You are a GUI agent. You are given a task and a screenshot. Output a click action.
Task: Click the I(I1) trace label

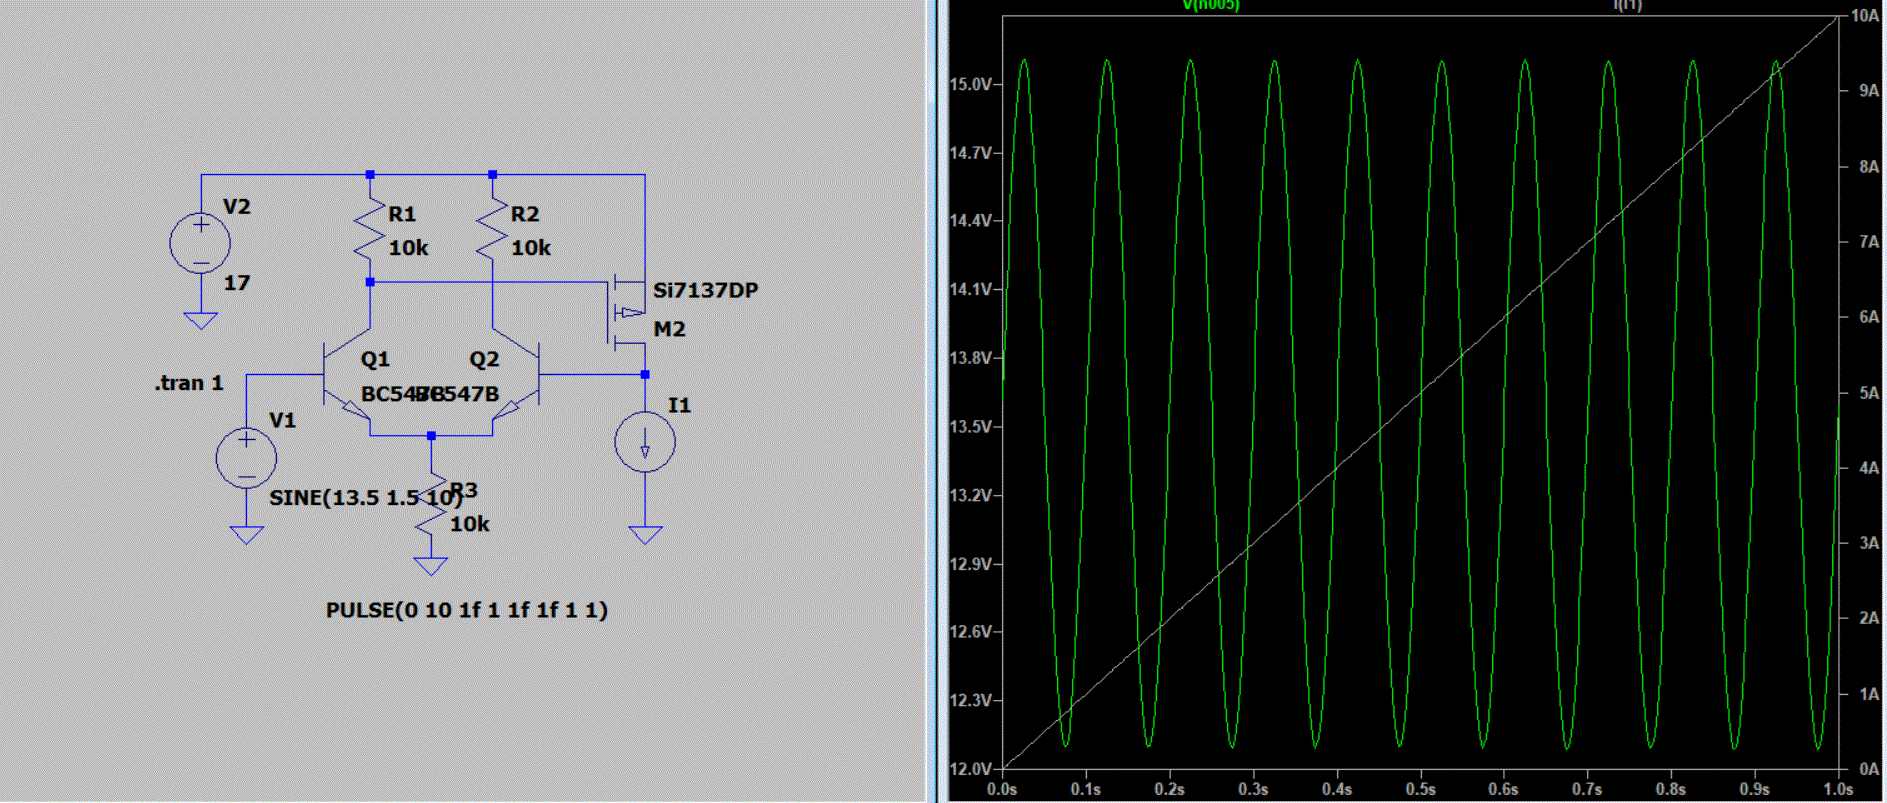coord(1627,6)
